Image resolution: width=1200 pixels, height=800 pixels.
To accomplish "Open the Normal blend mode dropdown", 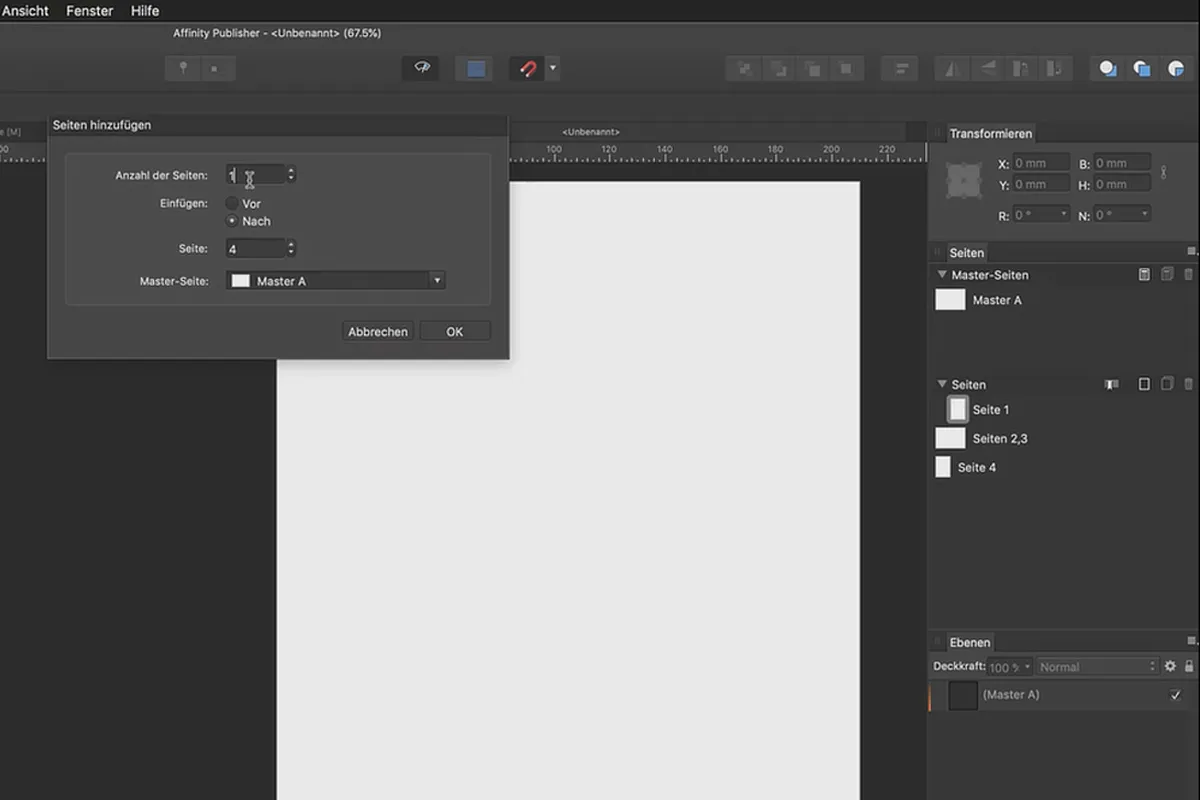I will click(x=1097, y=667).
